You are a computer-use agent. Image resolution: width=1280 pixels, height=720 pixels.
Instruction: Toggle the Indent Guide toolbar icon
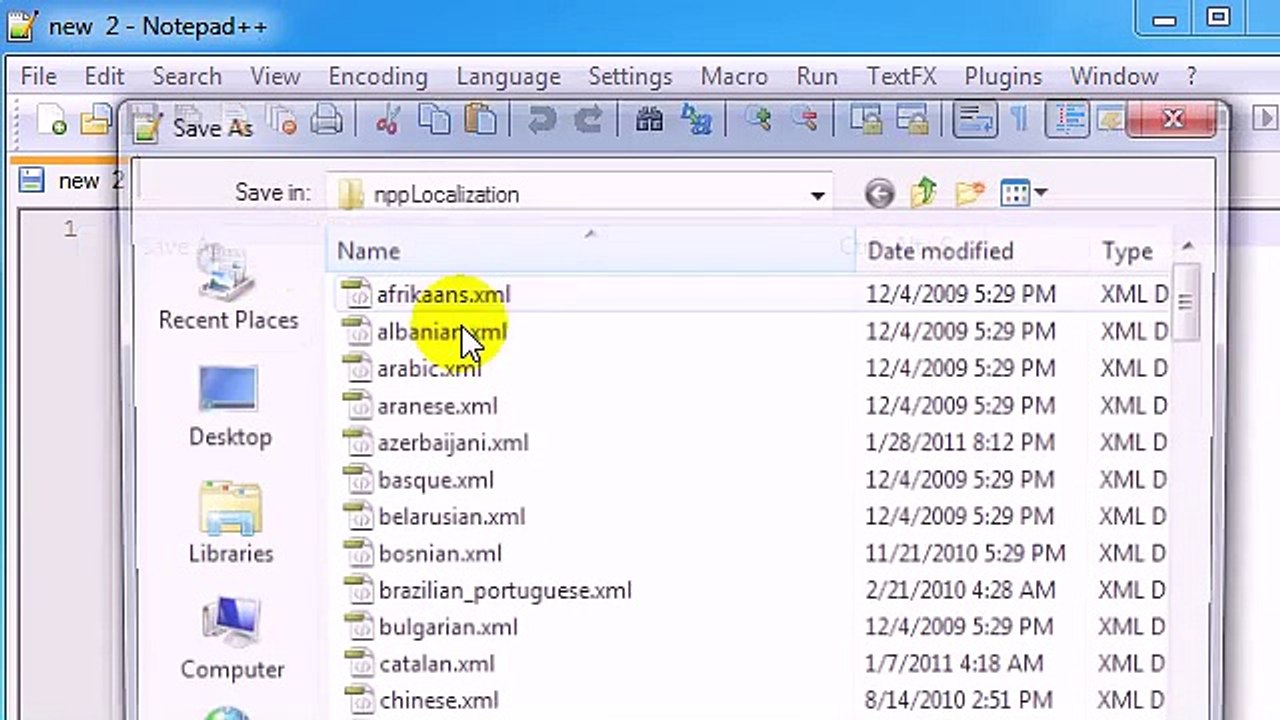[1066, 121]
